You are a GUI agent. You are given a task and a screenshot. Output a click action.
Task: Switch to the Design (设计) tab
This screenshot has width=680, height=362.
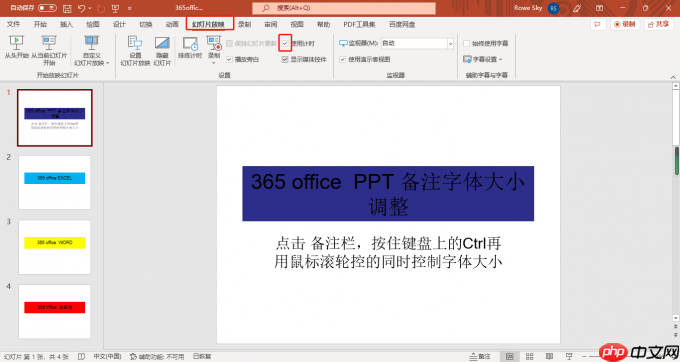click(x=119, y=24)
